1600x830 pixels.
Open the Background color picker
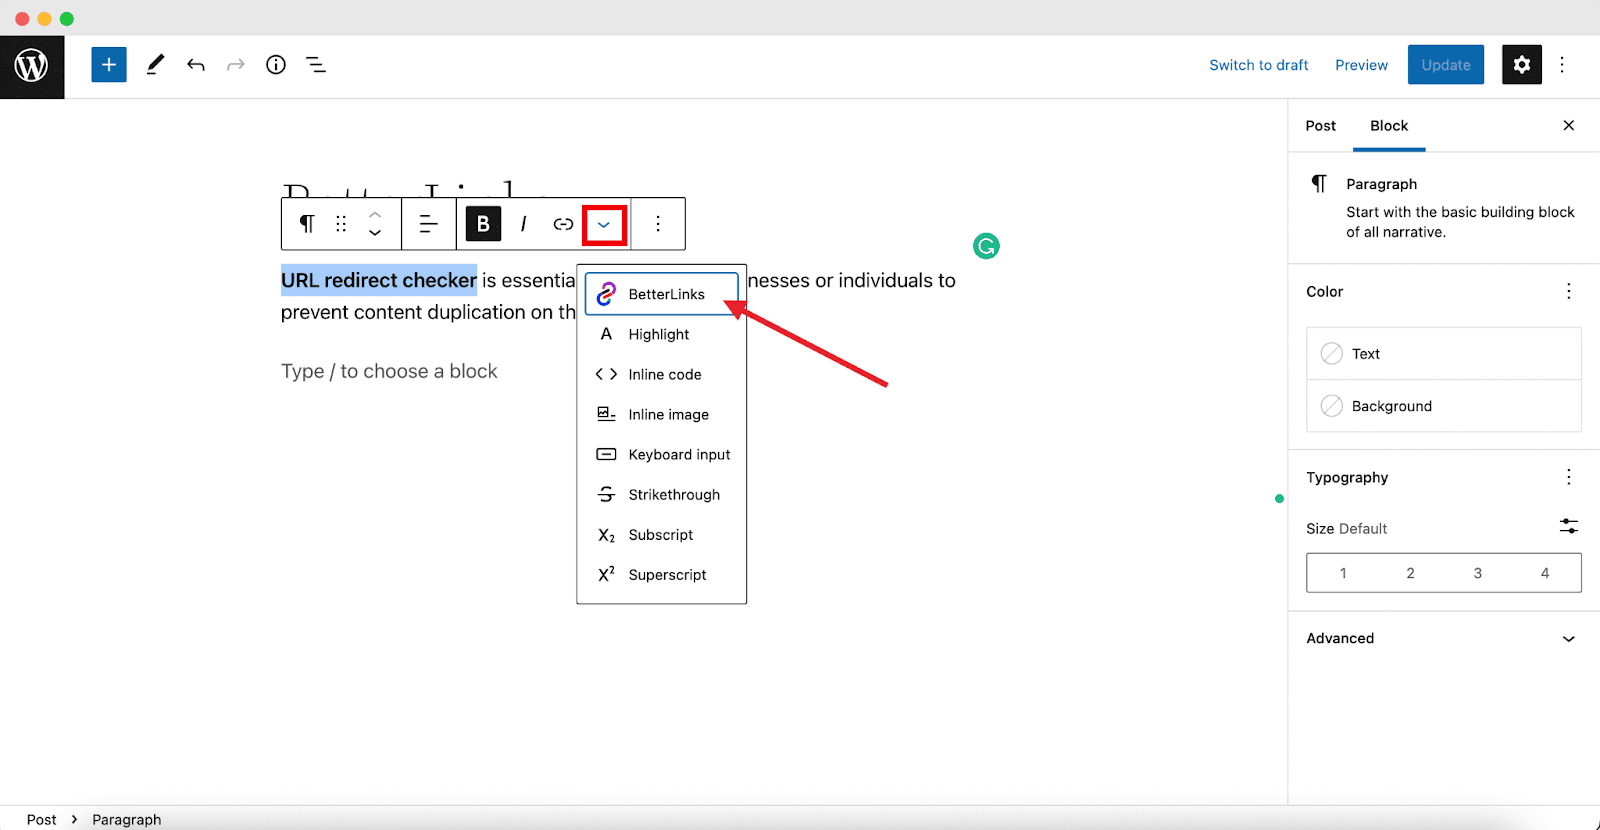[x=1443, y=406]
